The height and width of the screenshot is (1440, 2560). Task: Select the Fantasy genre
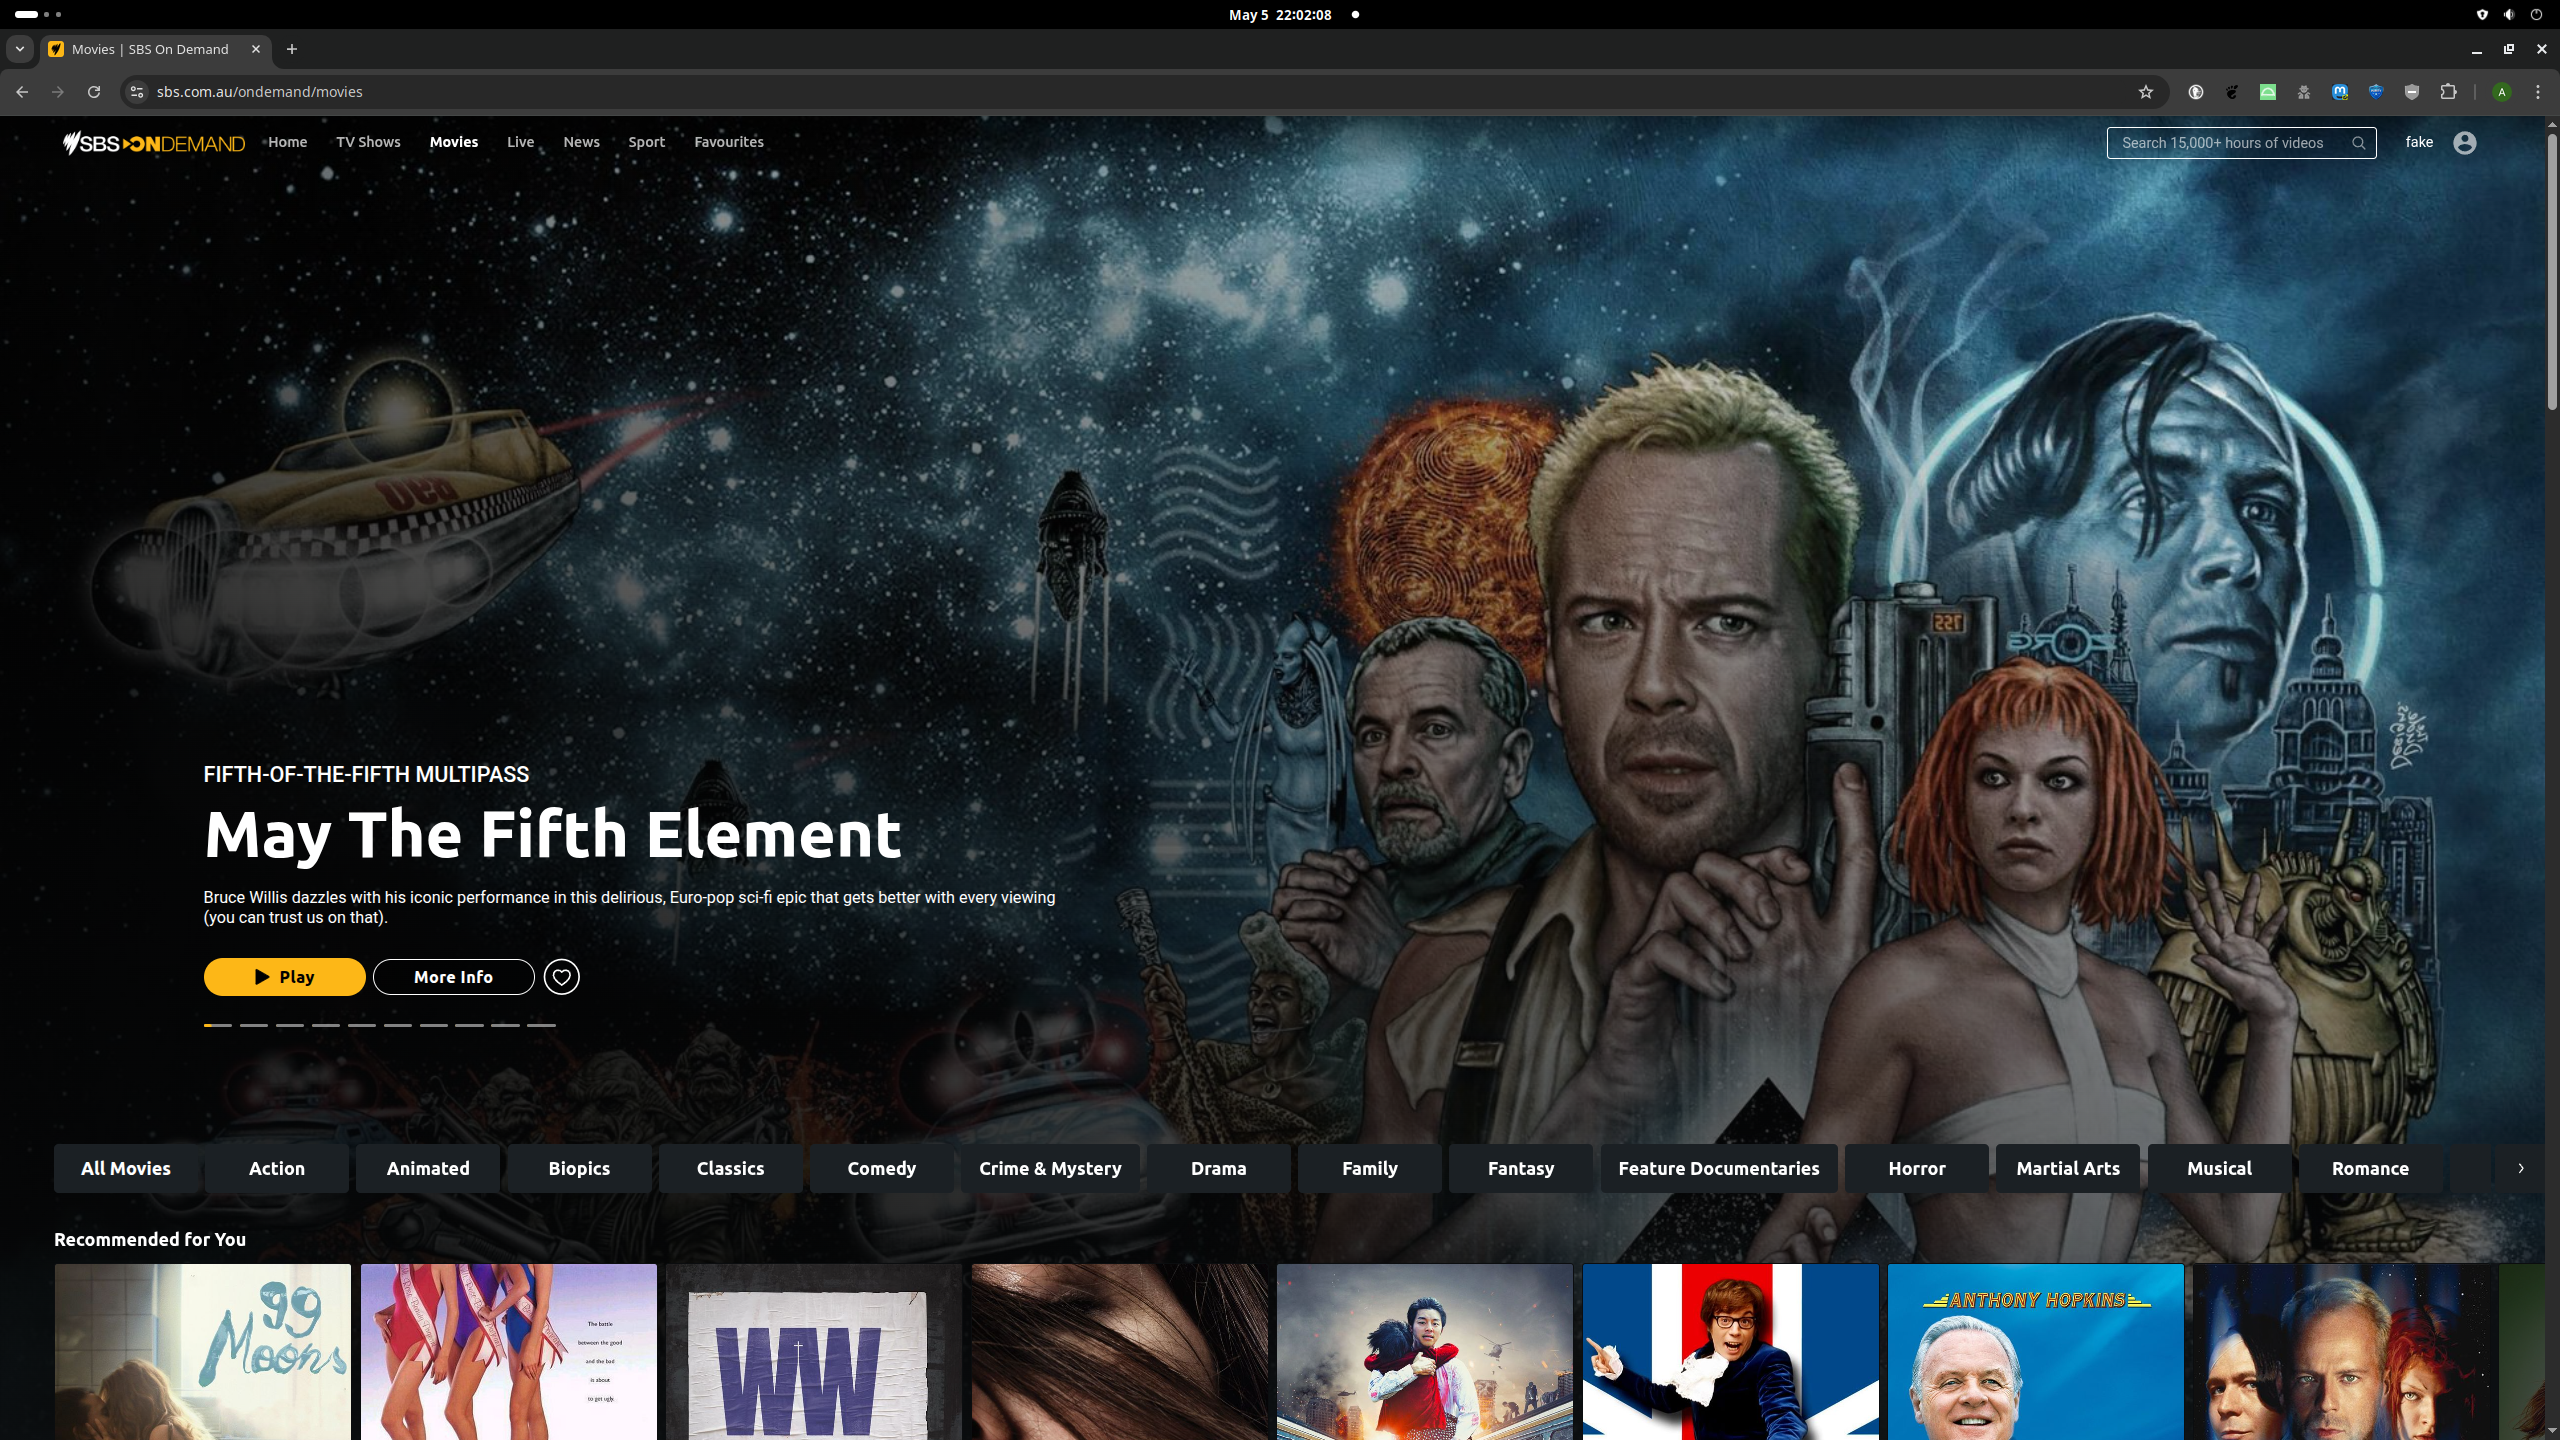[1520, 1168]
